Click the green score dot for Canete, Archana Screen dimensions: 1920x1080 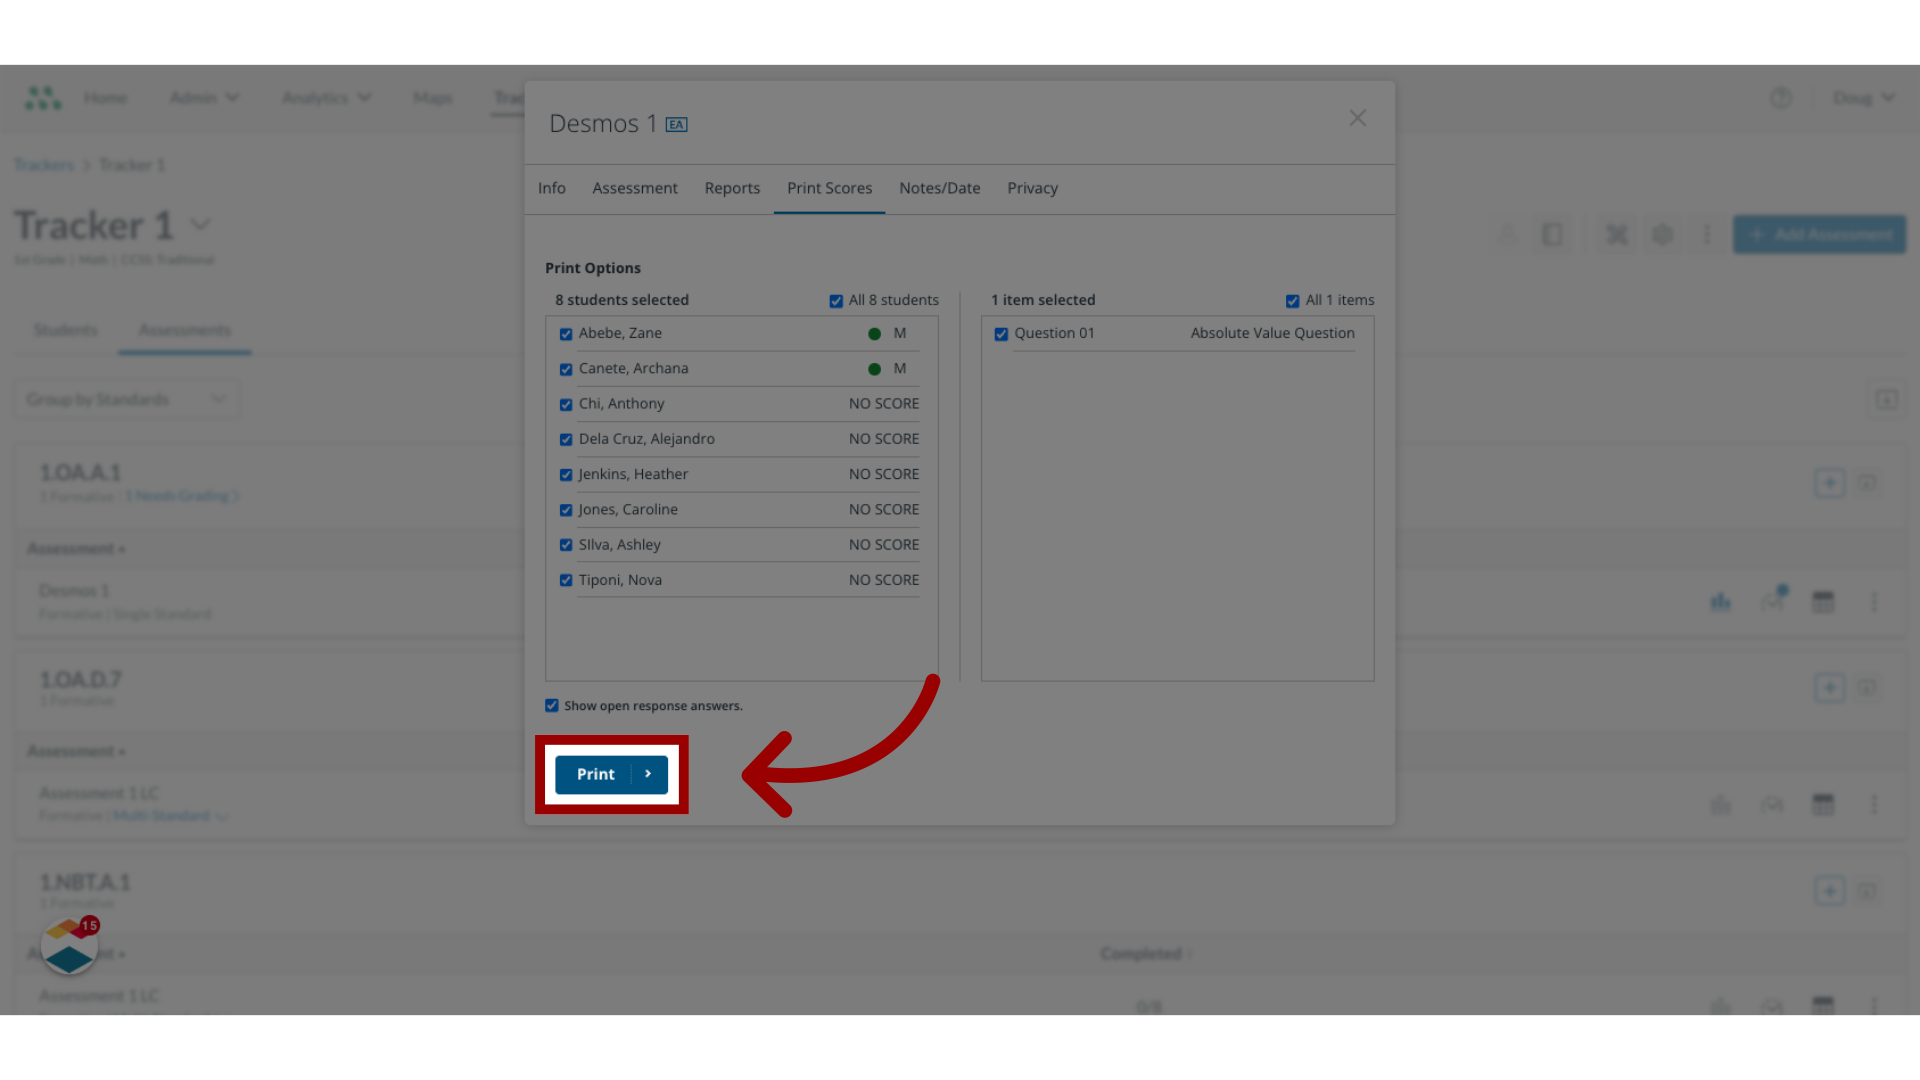[x=874, y=369]
